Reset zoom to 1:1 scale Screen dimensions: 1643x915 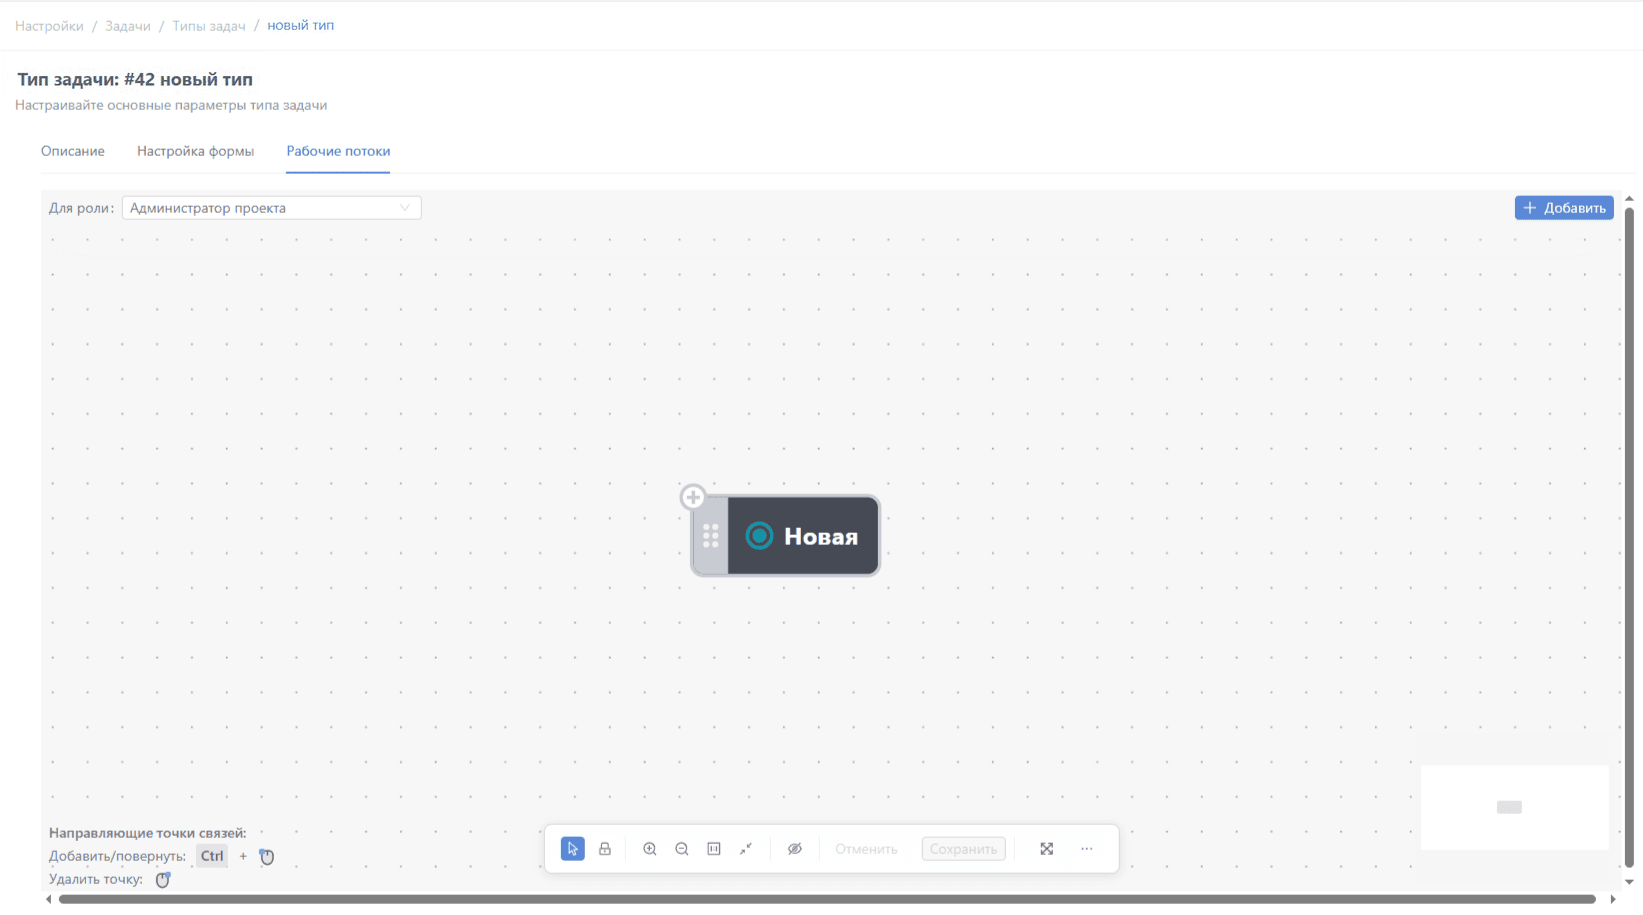click(714, 849)
